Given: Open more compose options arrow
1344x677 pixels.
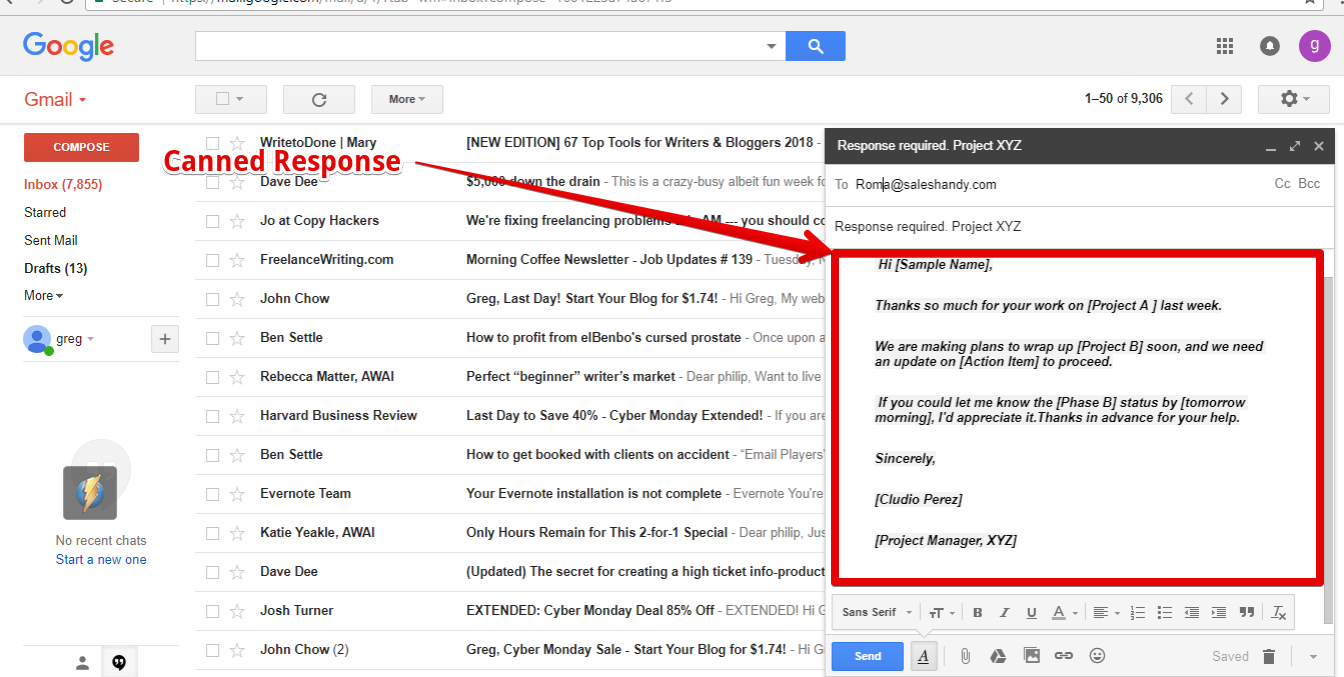Looking at the screenshot, I should (1313, 657).
